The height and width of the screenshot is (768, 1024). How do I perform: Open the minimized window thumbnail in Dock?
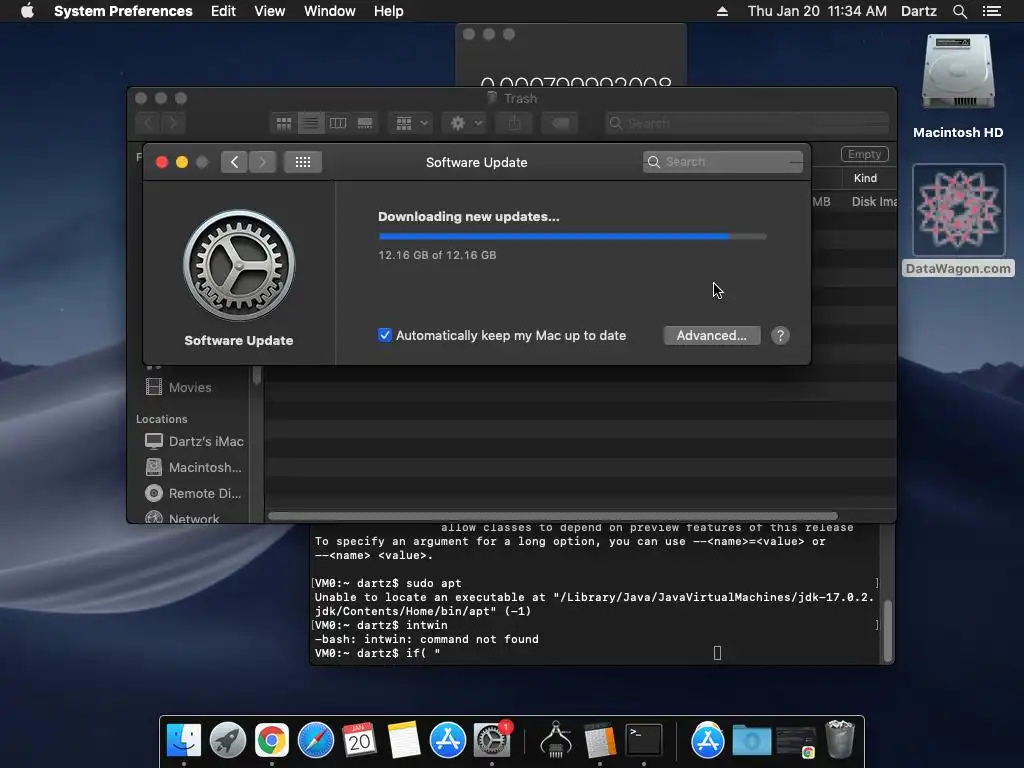click(795, 741)
